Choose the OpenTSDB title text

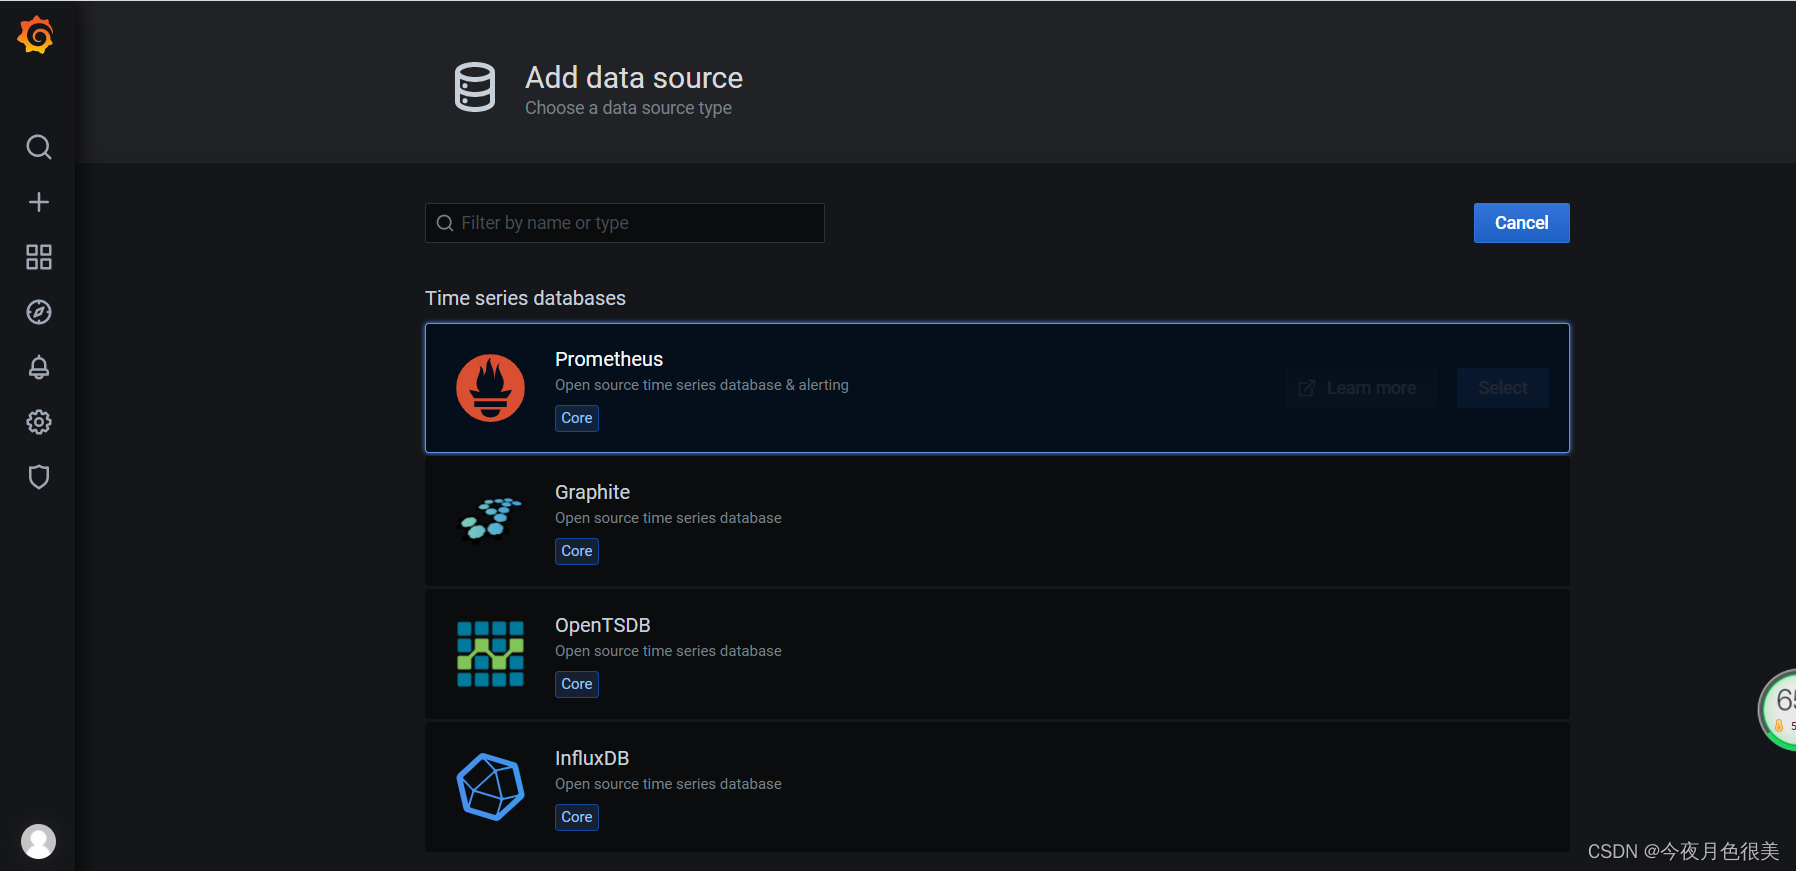pos(602,625)
